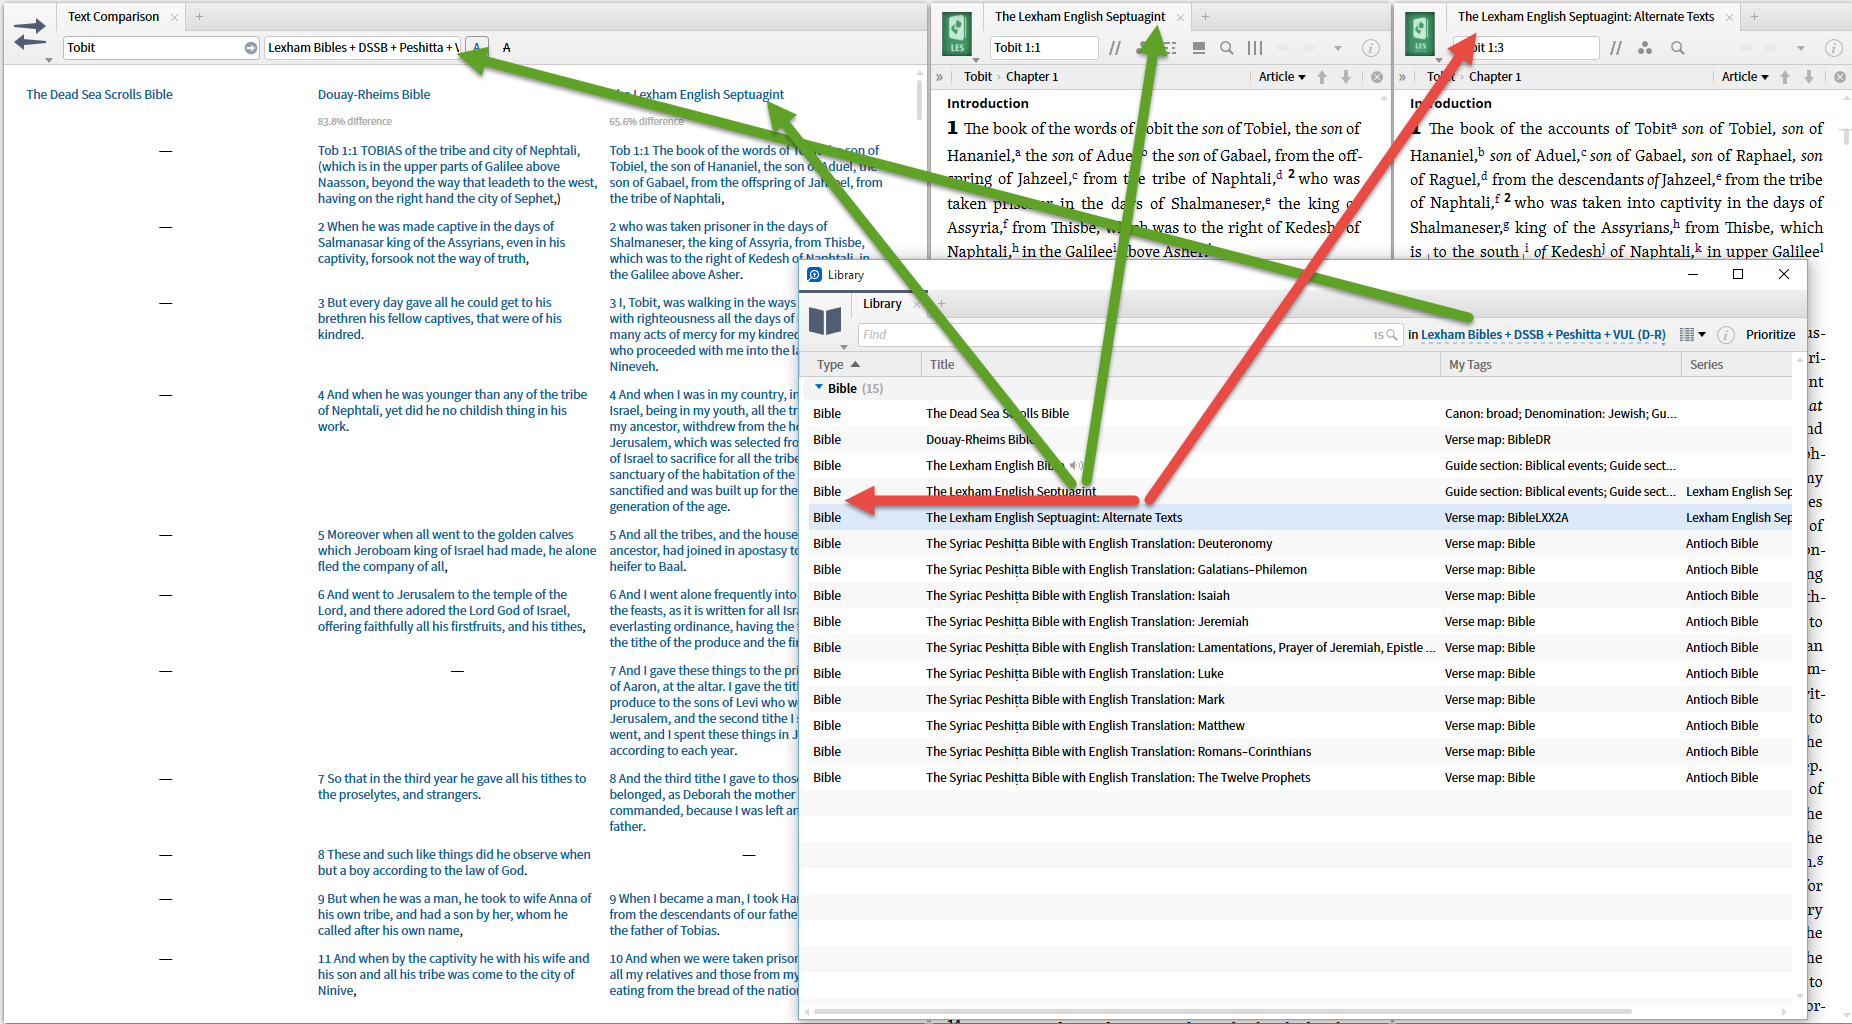The width and height of the screenshot is (1852, 1024).
Task: Click the go arrow in the Tobit reference box
Action: (x=250, y=48)
